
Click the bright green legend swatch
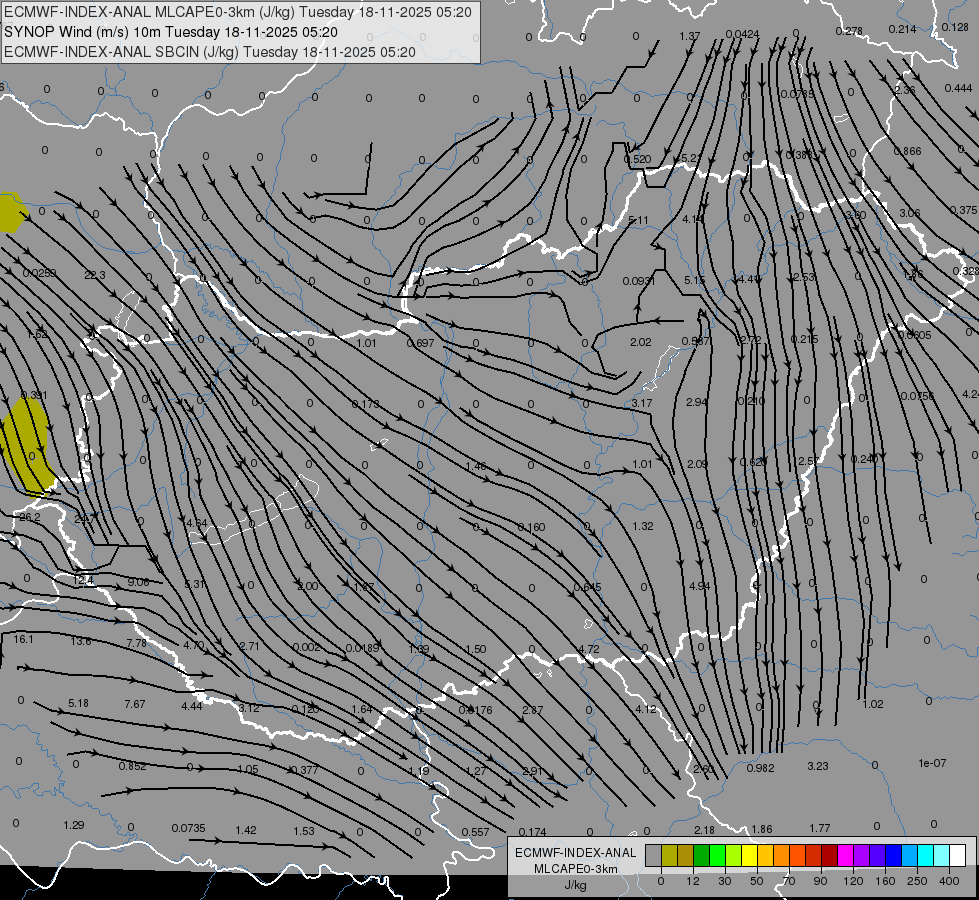click(x=717, y=855)
